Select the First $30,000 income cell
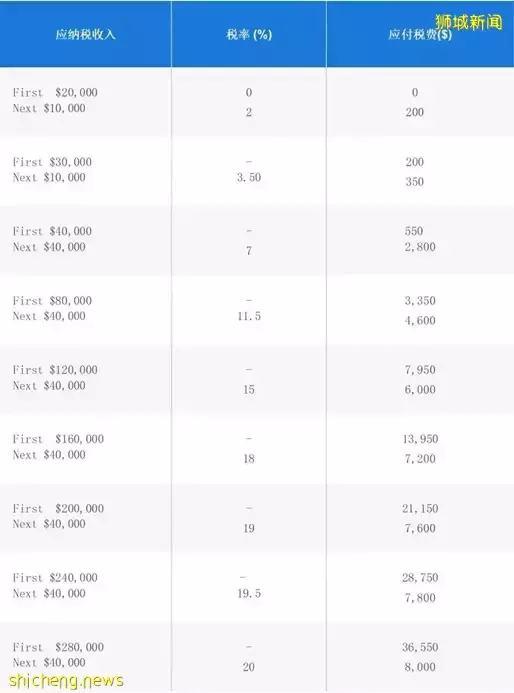Viewport: 514px width, 693px height. pyautogui.click(x=52, y=162)
